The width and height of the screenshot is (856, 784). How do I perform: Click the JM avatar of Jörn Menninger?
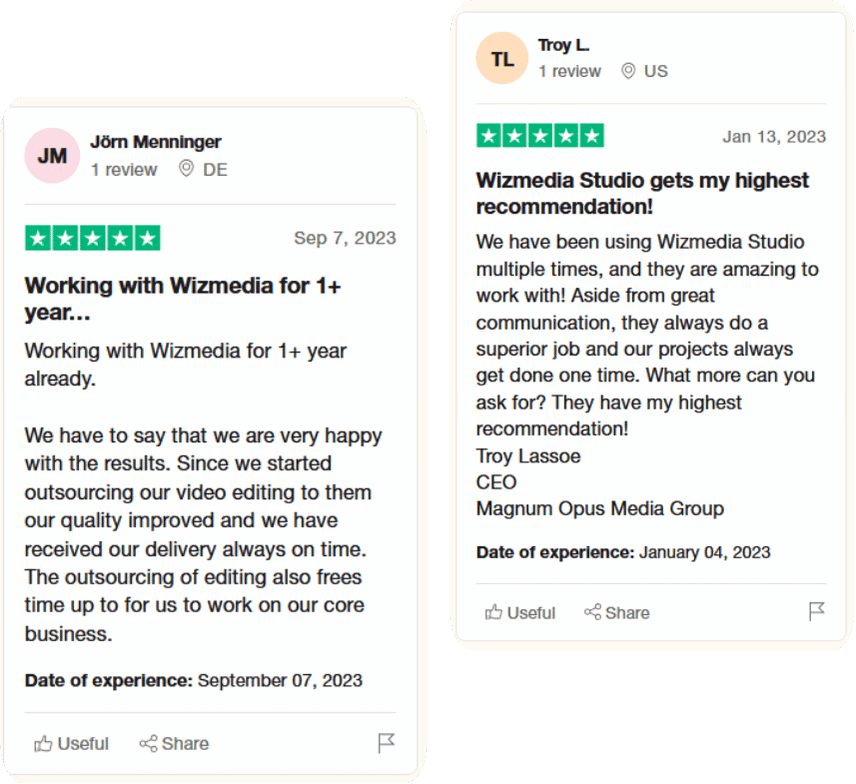52,156
